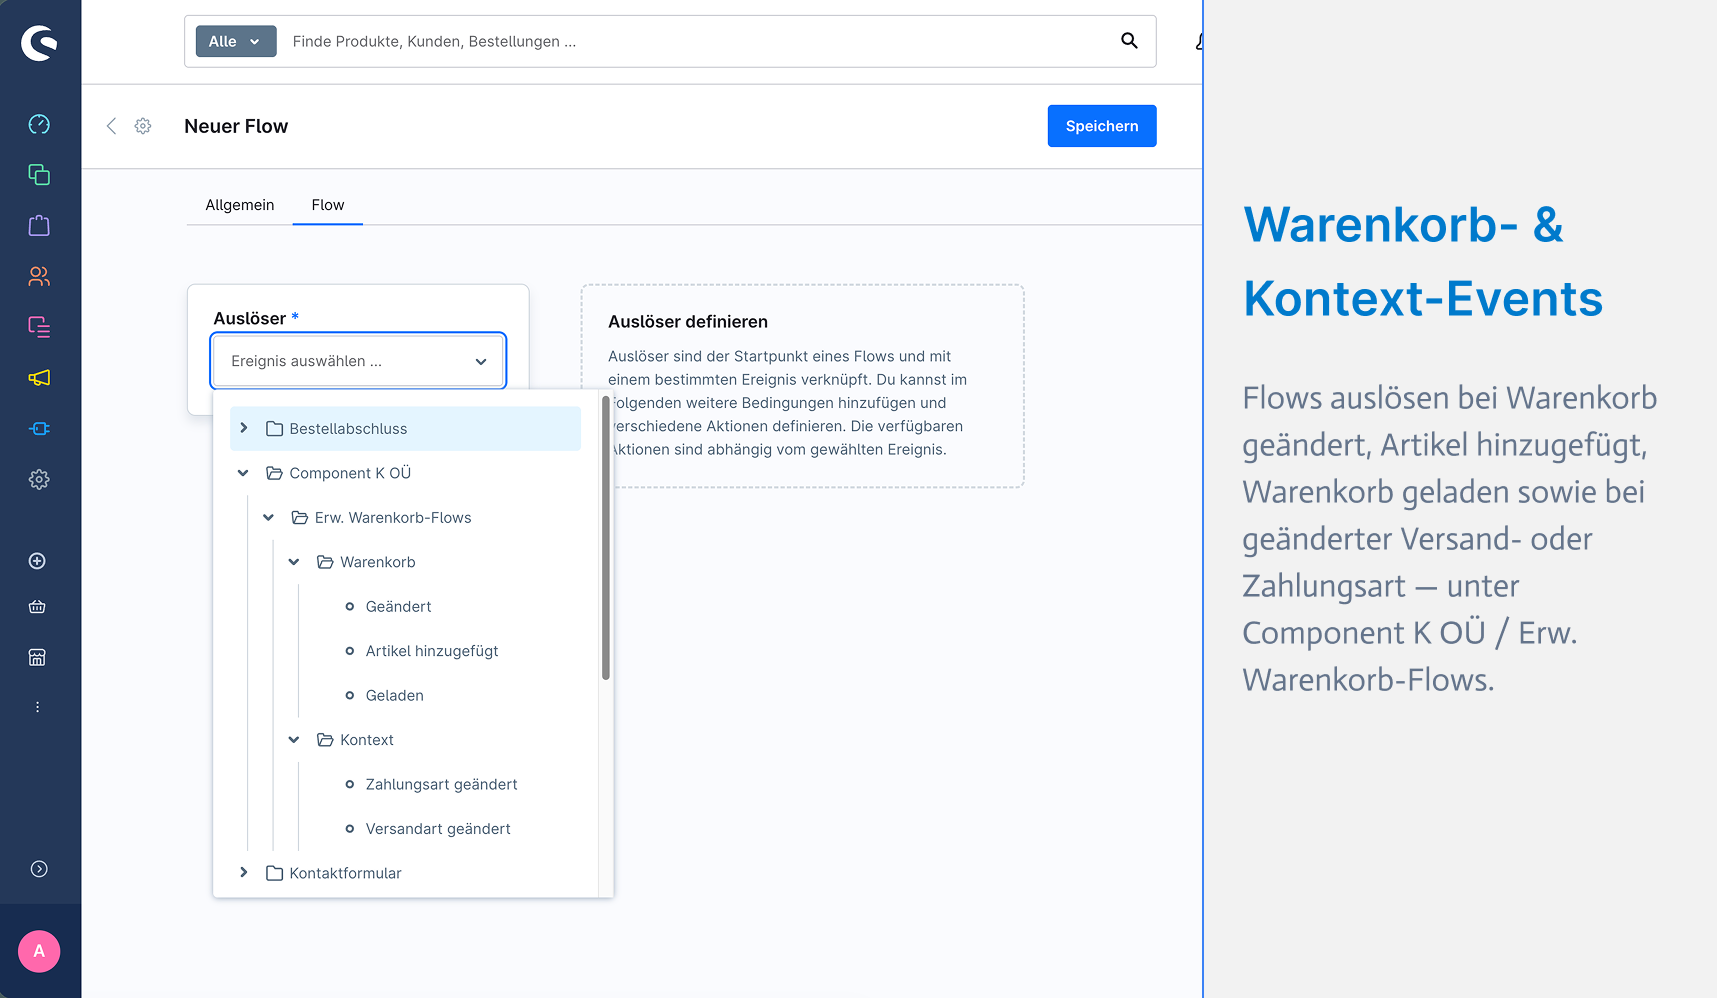
Task: Click the Shopware logo at top left
Action: (39, 42)
